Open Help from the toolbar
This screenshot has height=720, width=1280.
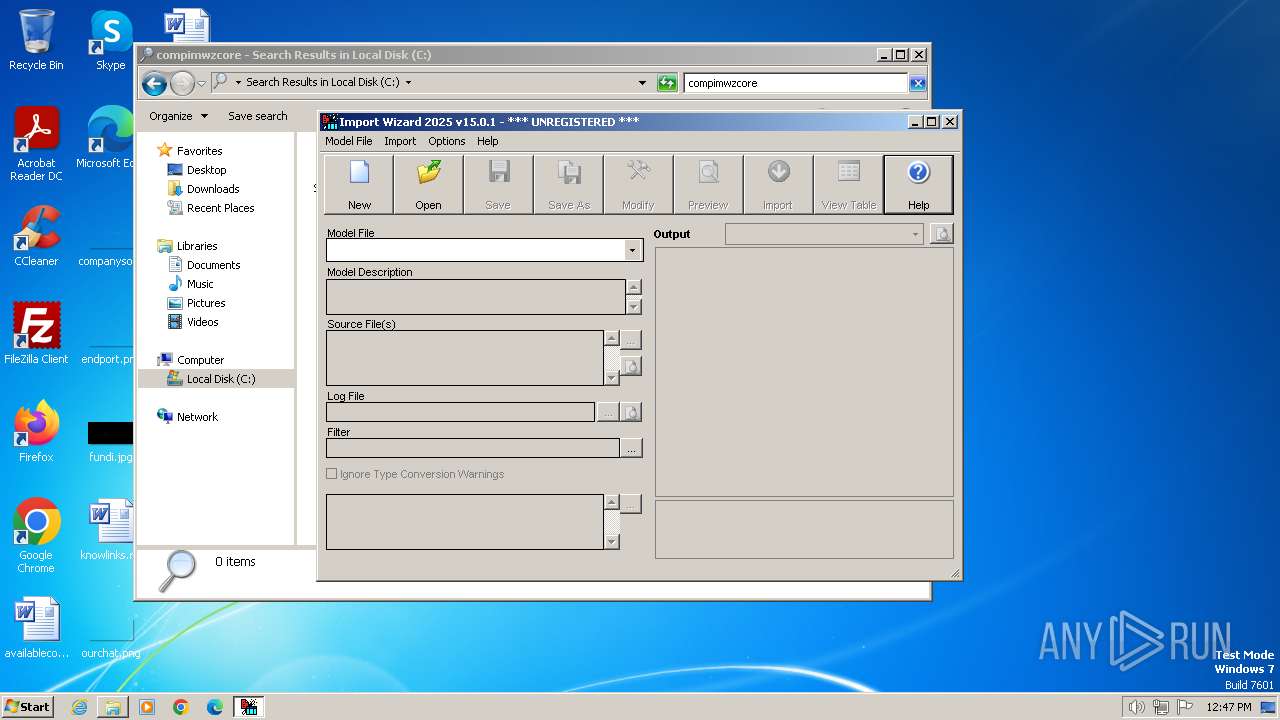click(918, 184)
